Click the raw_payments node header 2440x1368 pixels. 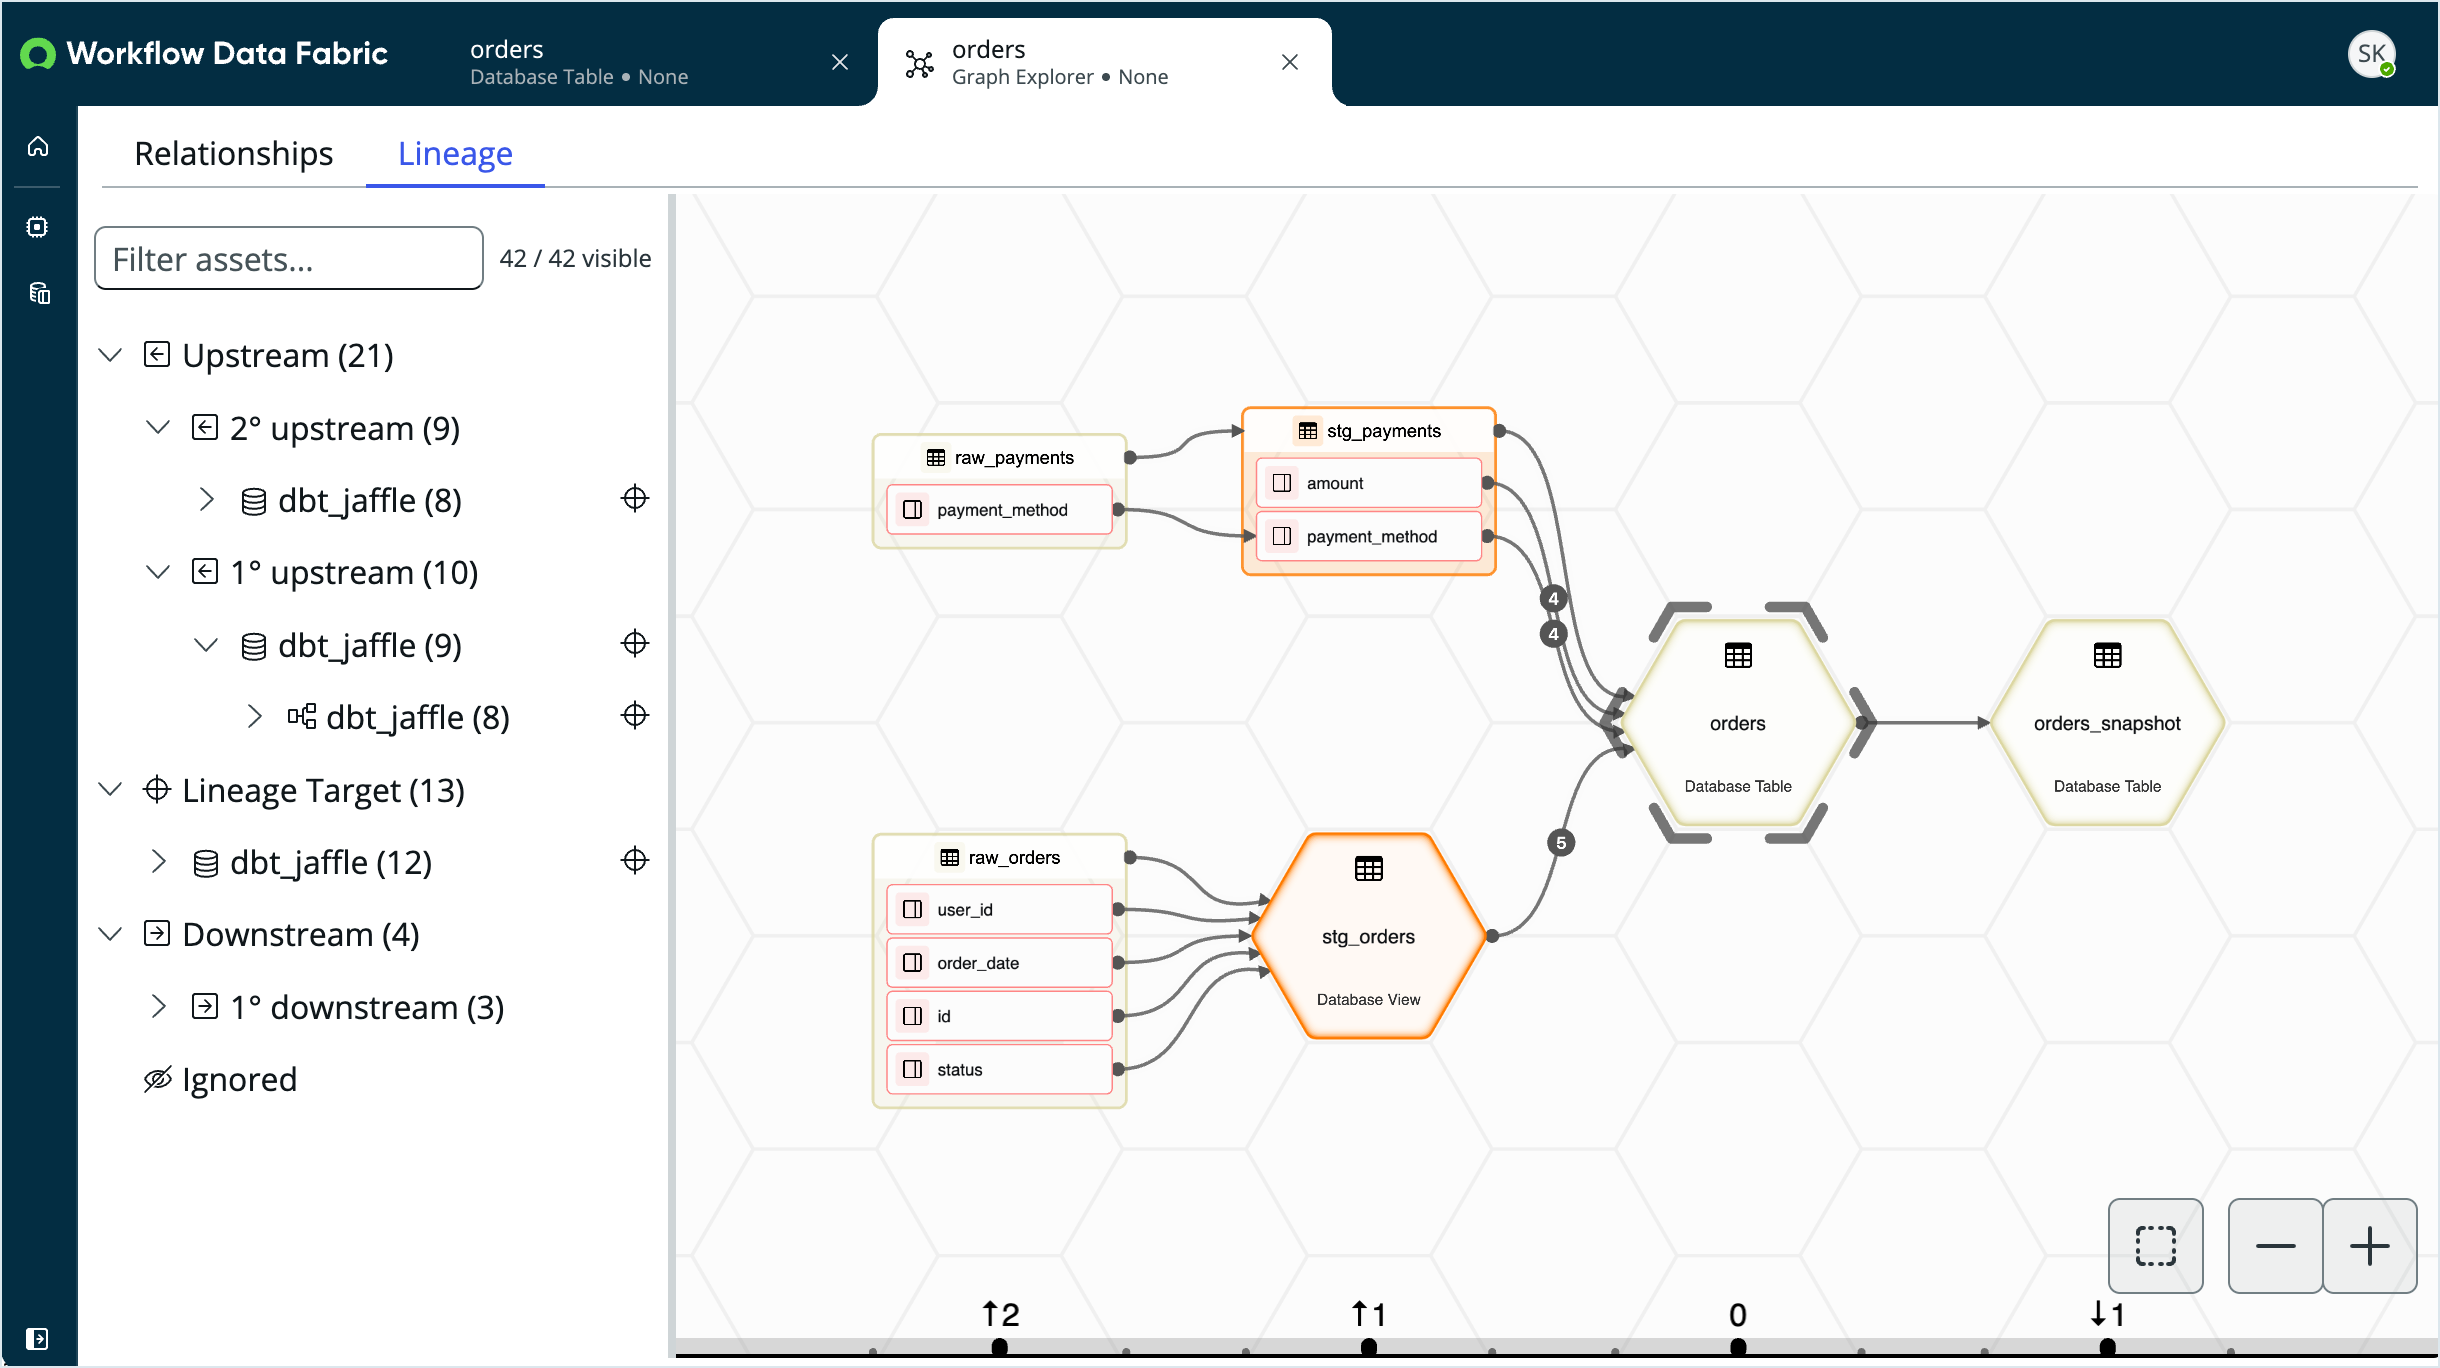point(999,458)
